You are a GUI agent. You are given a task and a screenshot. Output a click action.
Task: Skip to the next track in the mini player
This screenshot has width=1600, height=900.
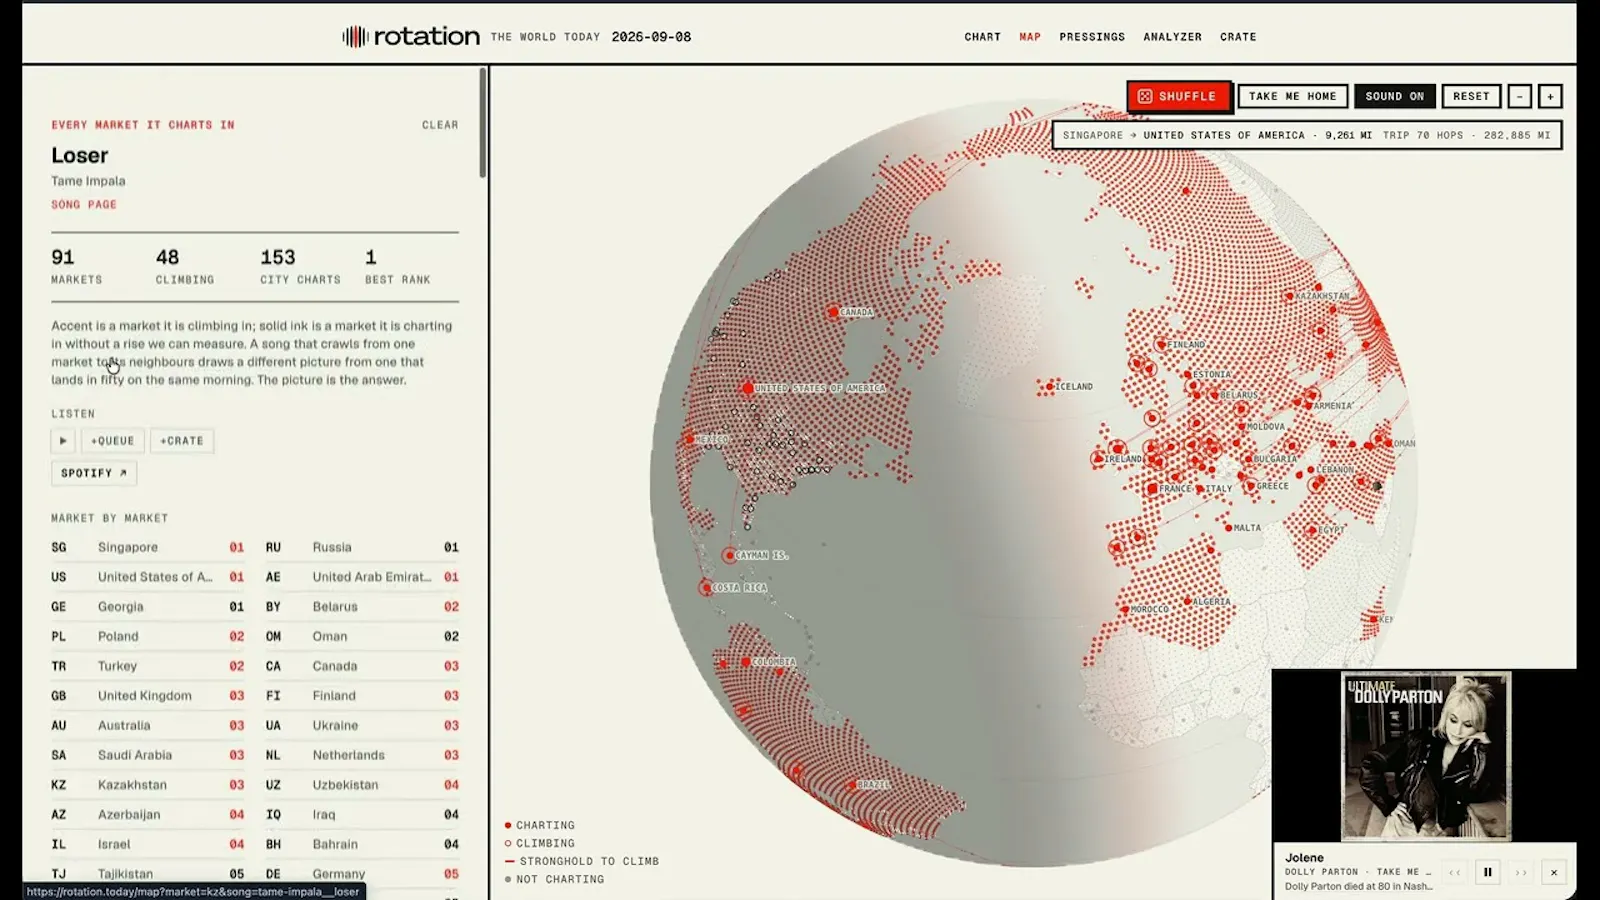tap(1521, 872)
